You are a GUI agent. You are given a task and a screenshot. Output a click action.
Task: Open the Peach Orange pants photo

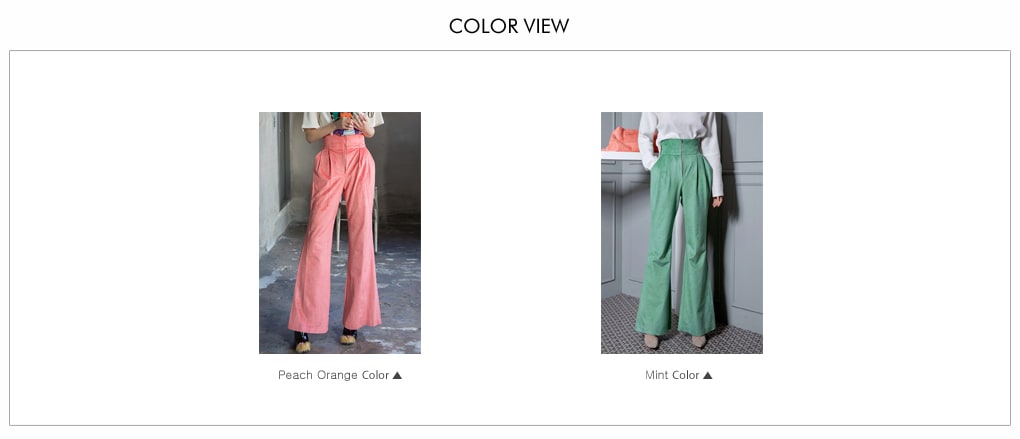pos(340,233)
